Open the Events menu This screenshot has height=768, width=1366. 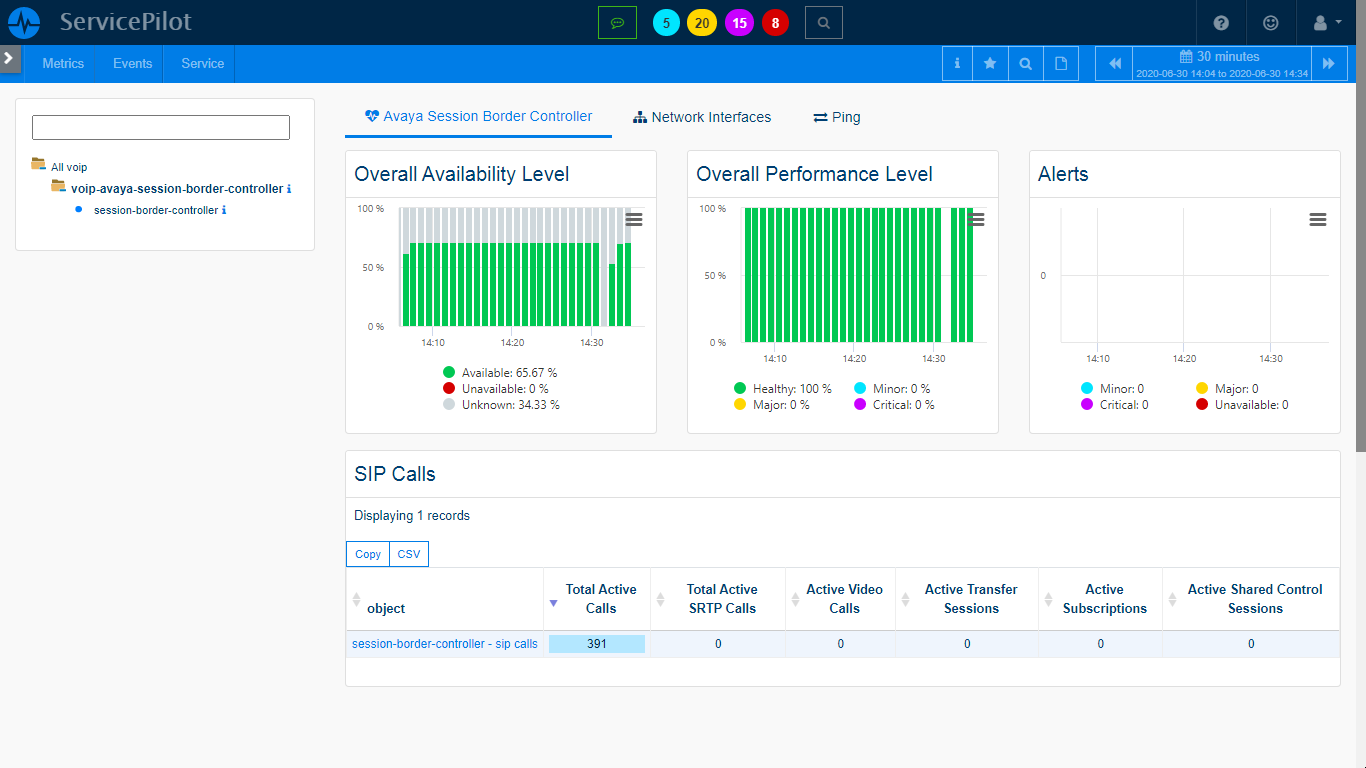[x=132, y=63]
